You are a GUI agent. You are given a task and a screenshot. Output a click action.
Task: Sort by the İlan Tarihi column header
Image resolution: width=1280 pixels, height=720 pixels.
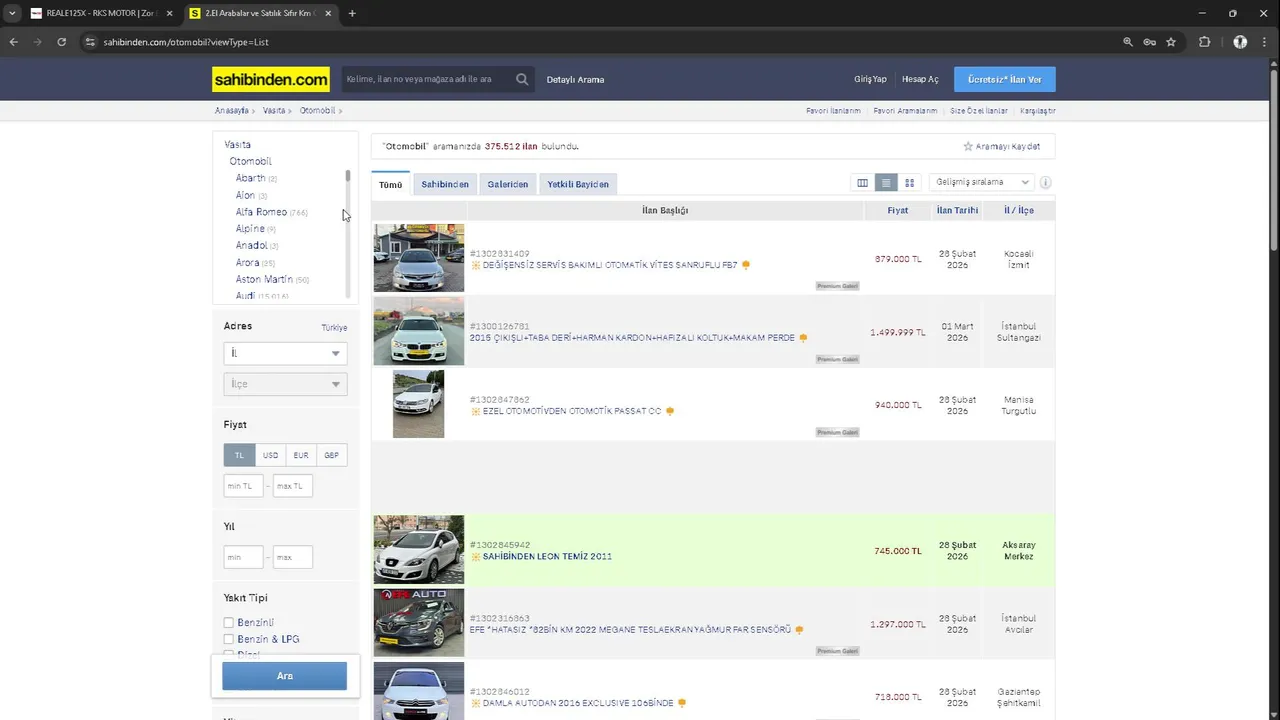click(x=957, y=211)
